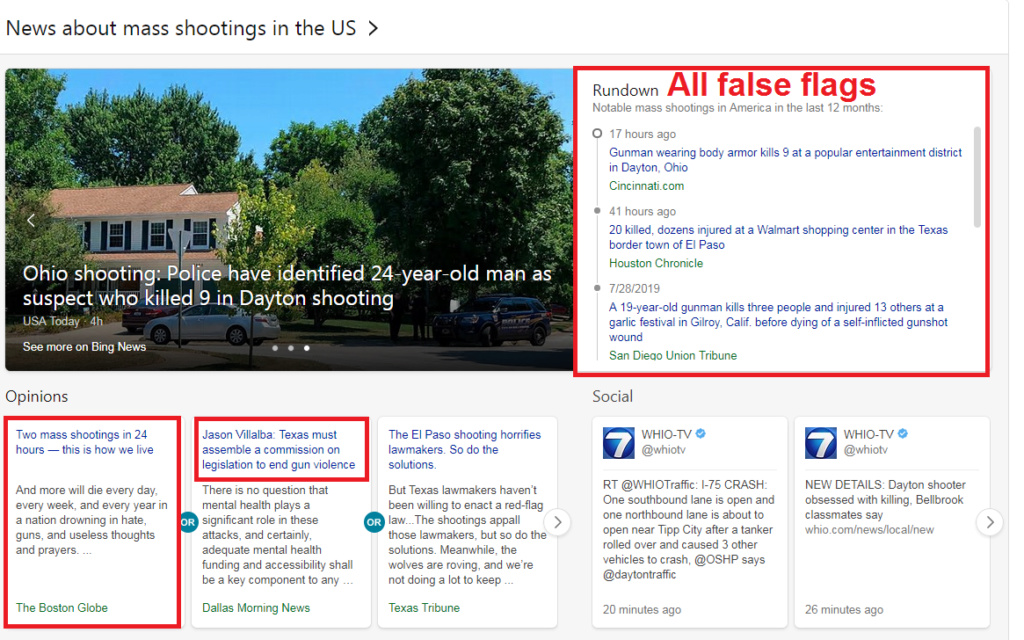Viewport: 1024px width, 640px height.
Task: Click San Diego Union Tribune source
Action: tap(673, 355)
